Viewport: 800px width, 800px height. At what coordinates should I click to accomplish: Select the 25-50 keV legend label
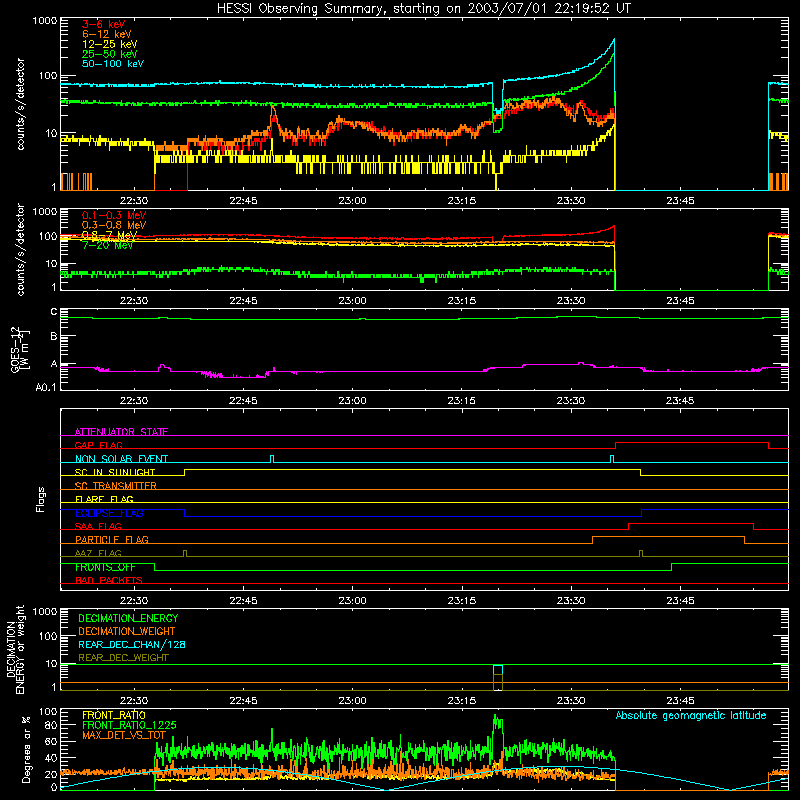click(109, 54)
